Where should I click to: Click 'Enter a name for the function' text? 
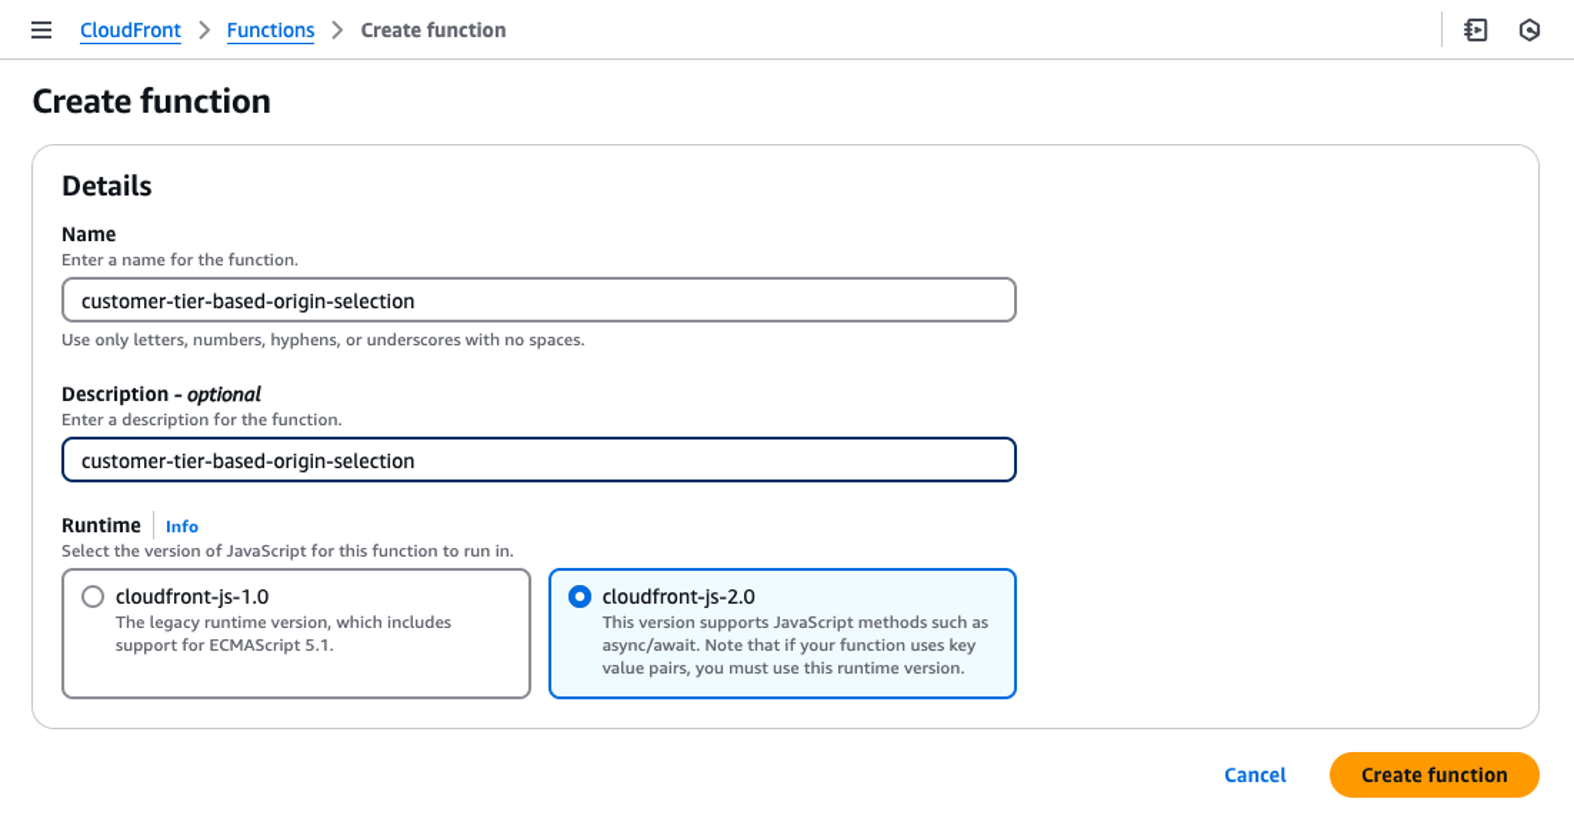[180, 260]
